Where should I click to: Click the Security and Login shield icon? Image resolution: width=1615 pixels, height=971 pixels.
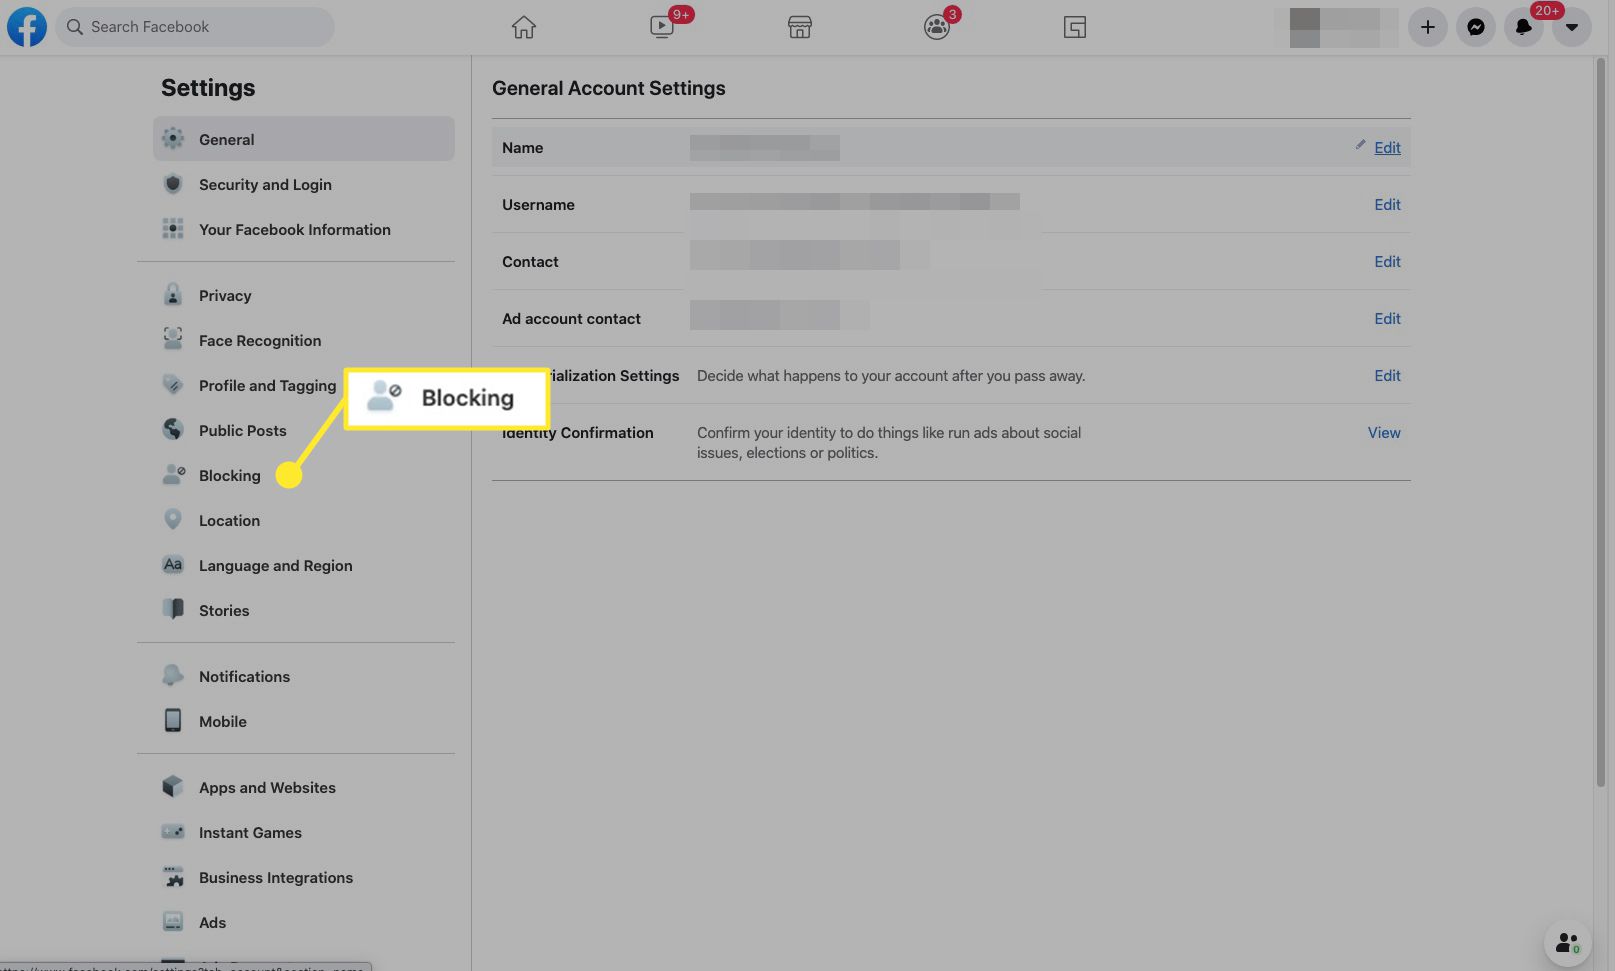pos(173,184)
